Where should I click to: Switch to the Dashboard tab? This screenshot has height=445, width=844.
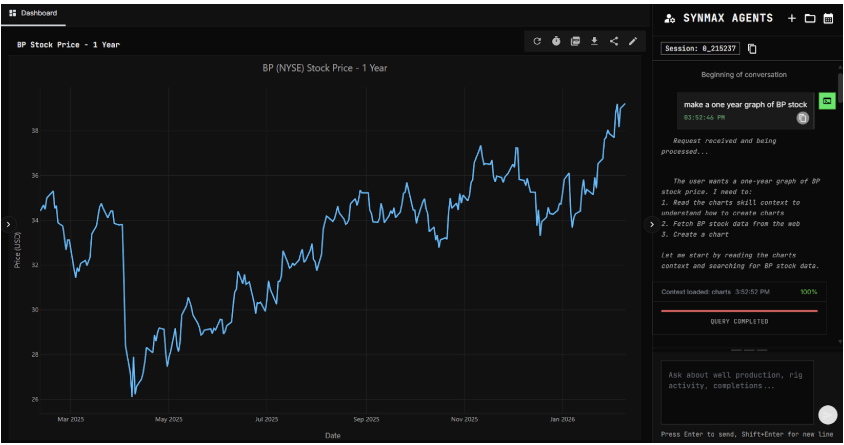34,13
